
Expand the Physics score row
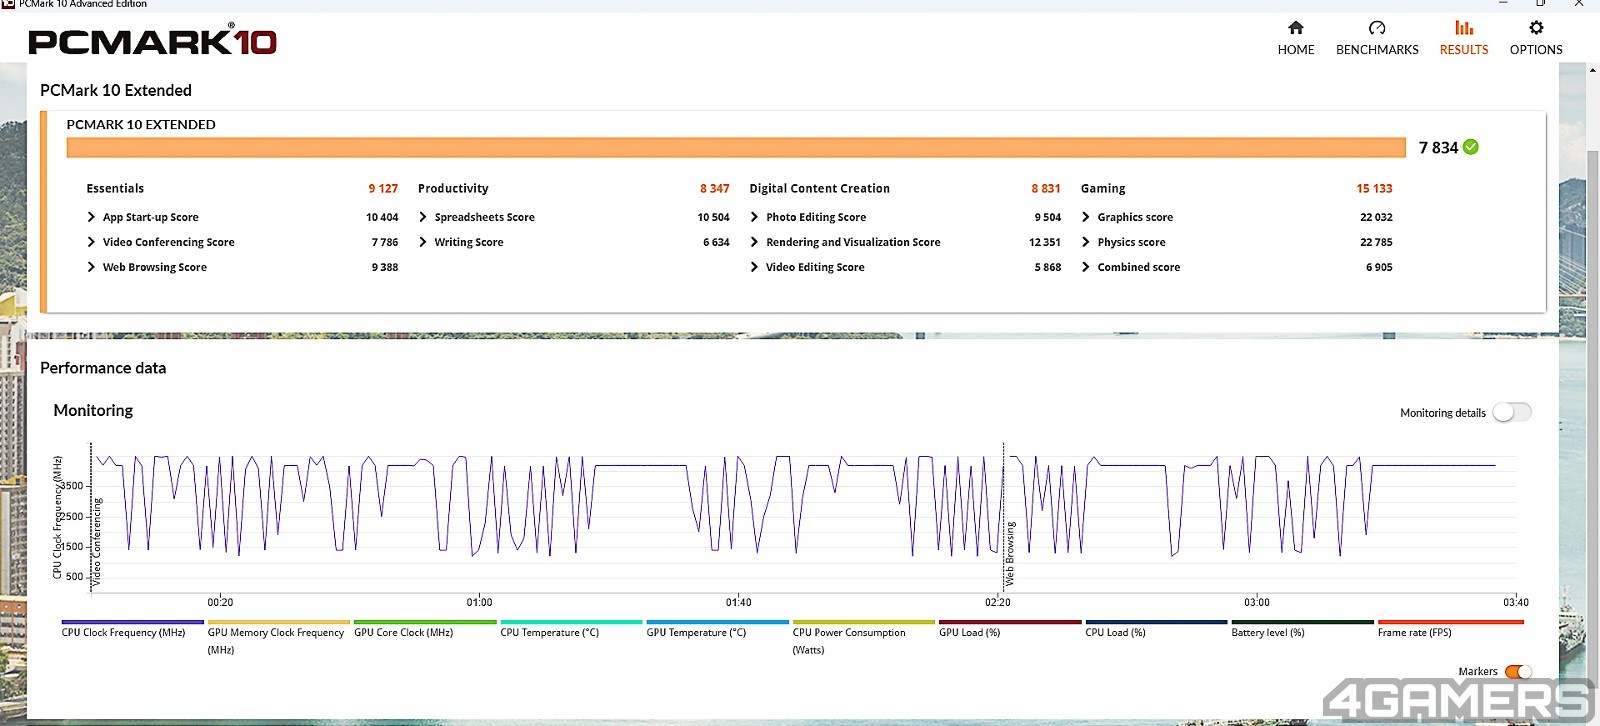point(1086,242)
